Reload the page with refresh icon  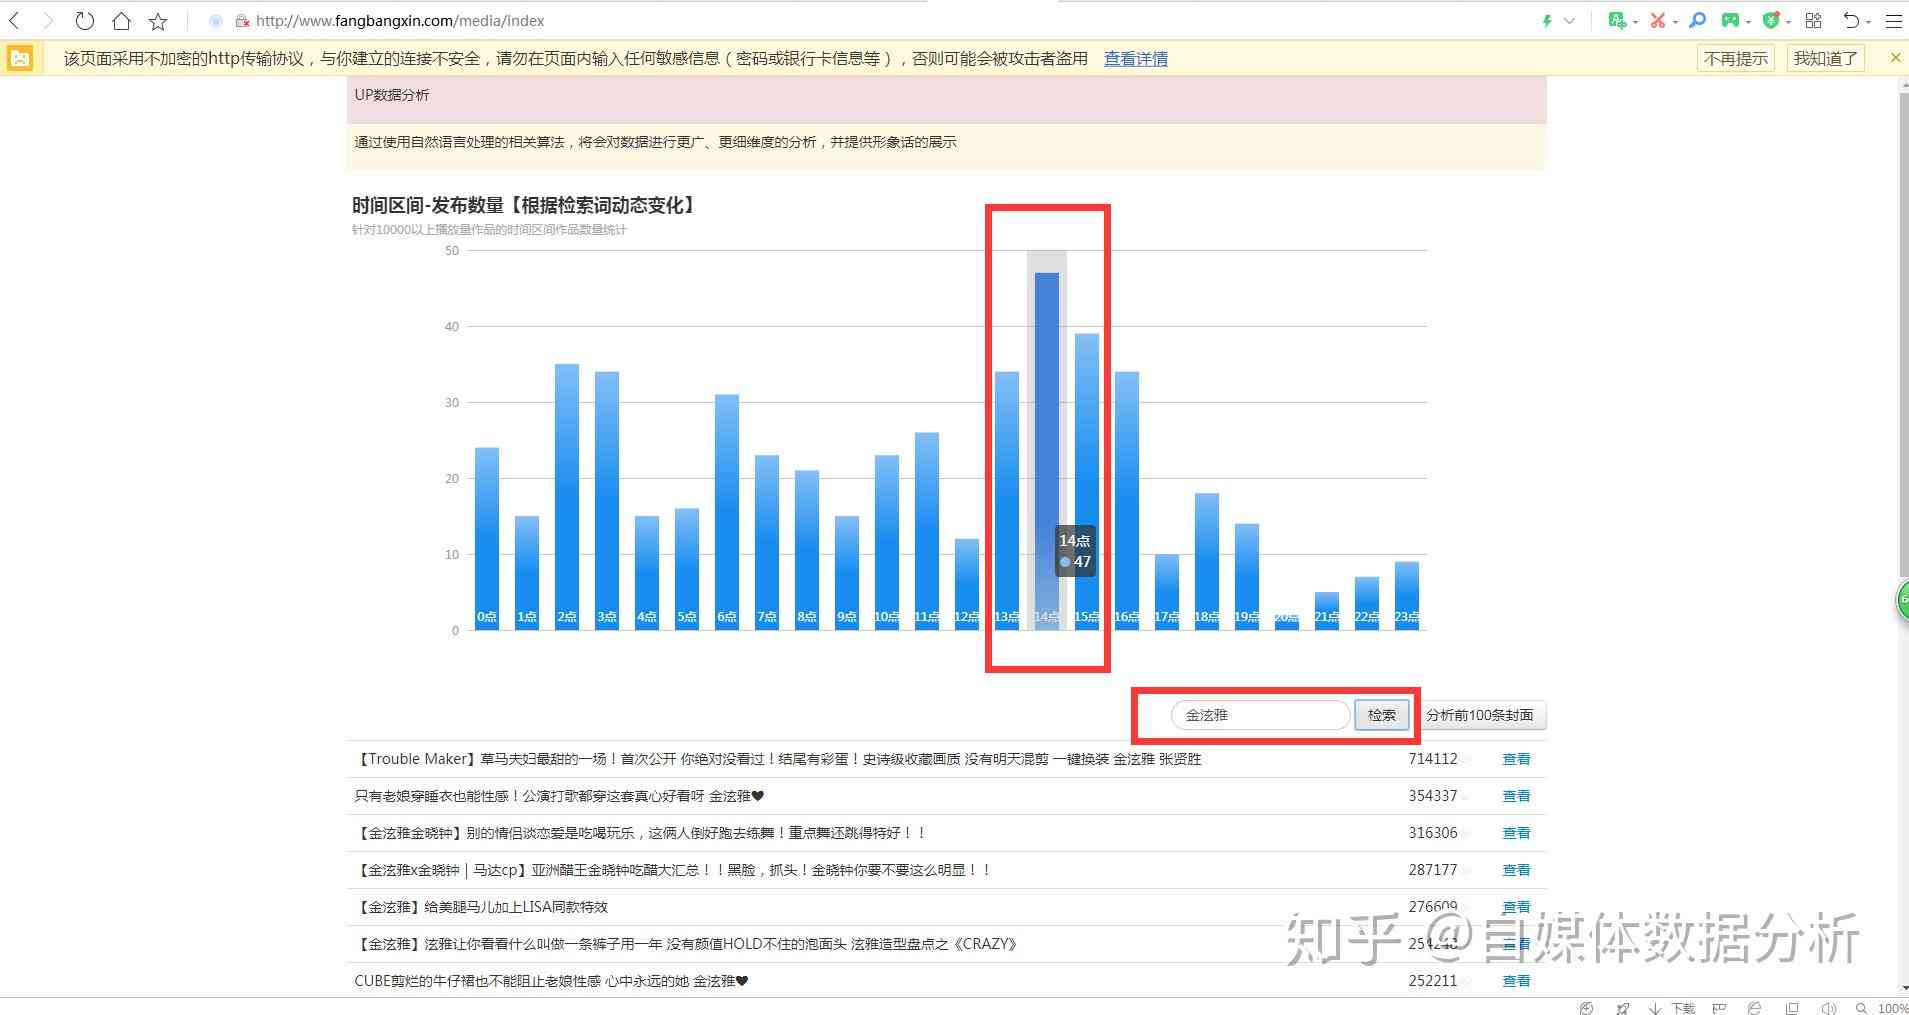click(85, 20)
